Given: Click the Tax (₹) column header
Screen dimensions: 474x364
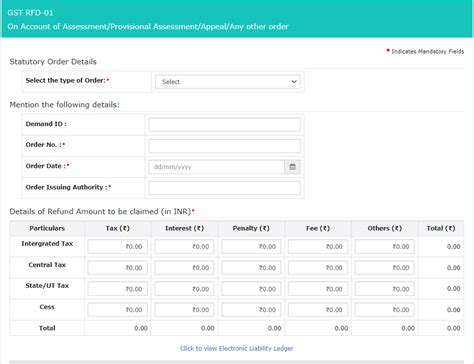Looking at the screenshot, I should (118, 228).
